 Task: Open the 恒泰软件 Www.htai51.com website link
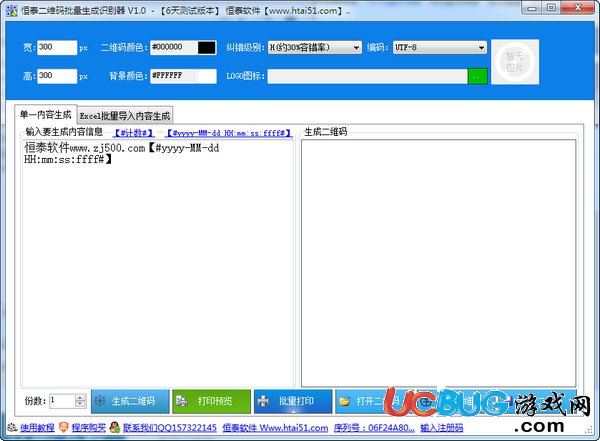click(x=275, y=428)
